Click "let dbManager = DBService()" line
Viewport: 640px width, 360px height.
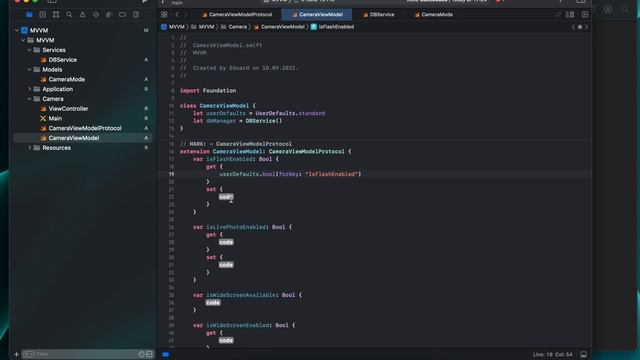[238, 121]
